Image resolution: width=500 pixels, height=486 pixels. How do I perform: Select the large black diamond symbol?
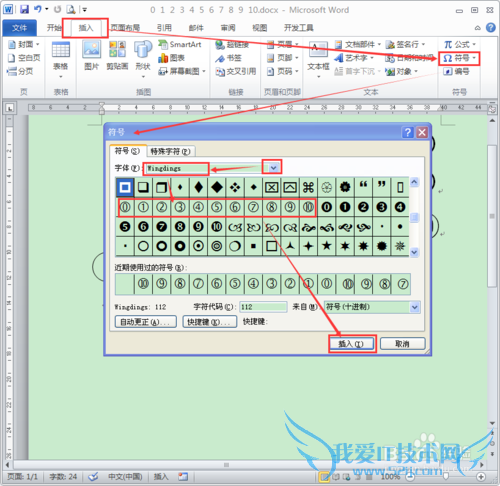tap(217, 187)
